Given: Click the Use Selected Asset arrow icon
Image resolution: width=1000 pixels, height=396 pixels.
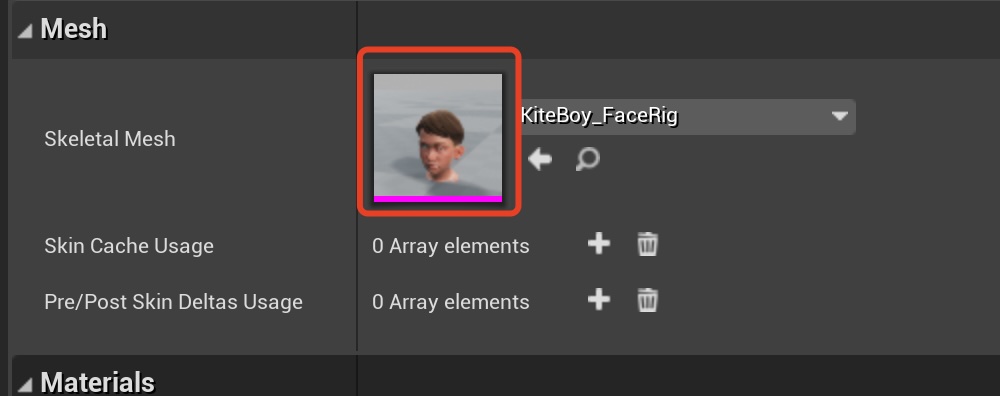Looking at the screenshot, I should pos(540,159).
